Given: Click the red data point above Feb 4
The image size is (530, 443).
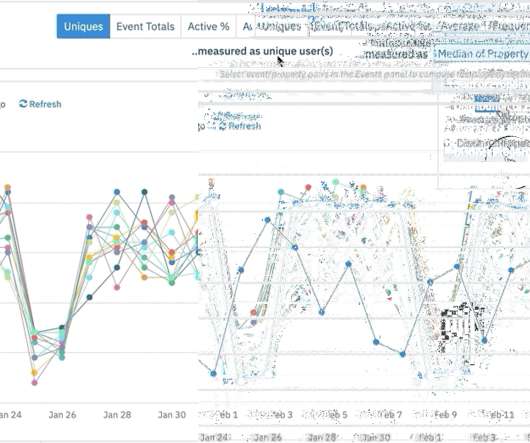Looking at the screenshot, I should (x=308, y=187).
